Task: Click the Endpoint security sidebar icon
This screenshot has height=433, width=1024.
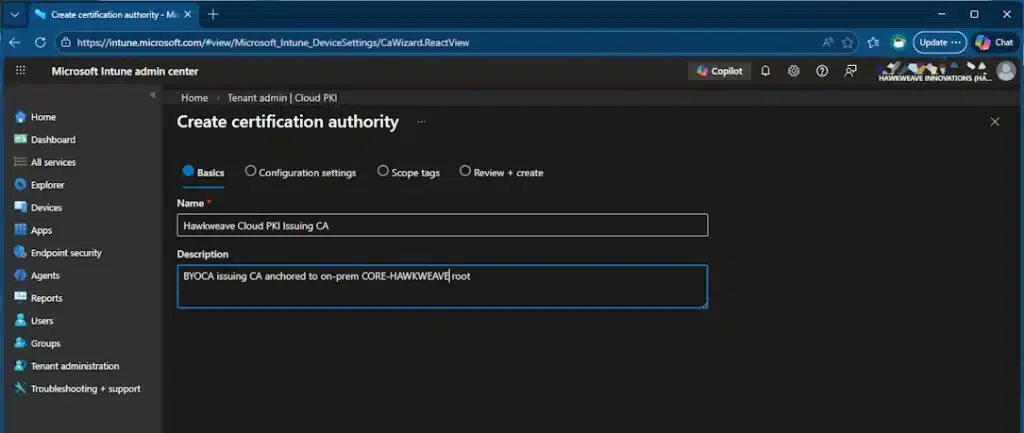Action: click(20, 253)
